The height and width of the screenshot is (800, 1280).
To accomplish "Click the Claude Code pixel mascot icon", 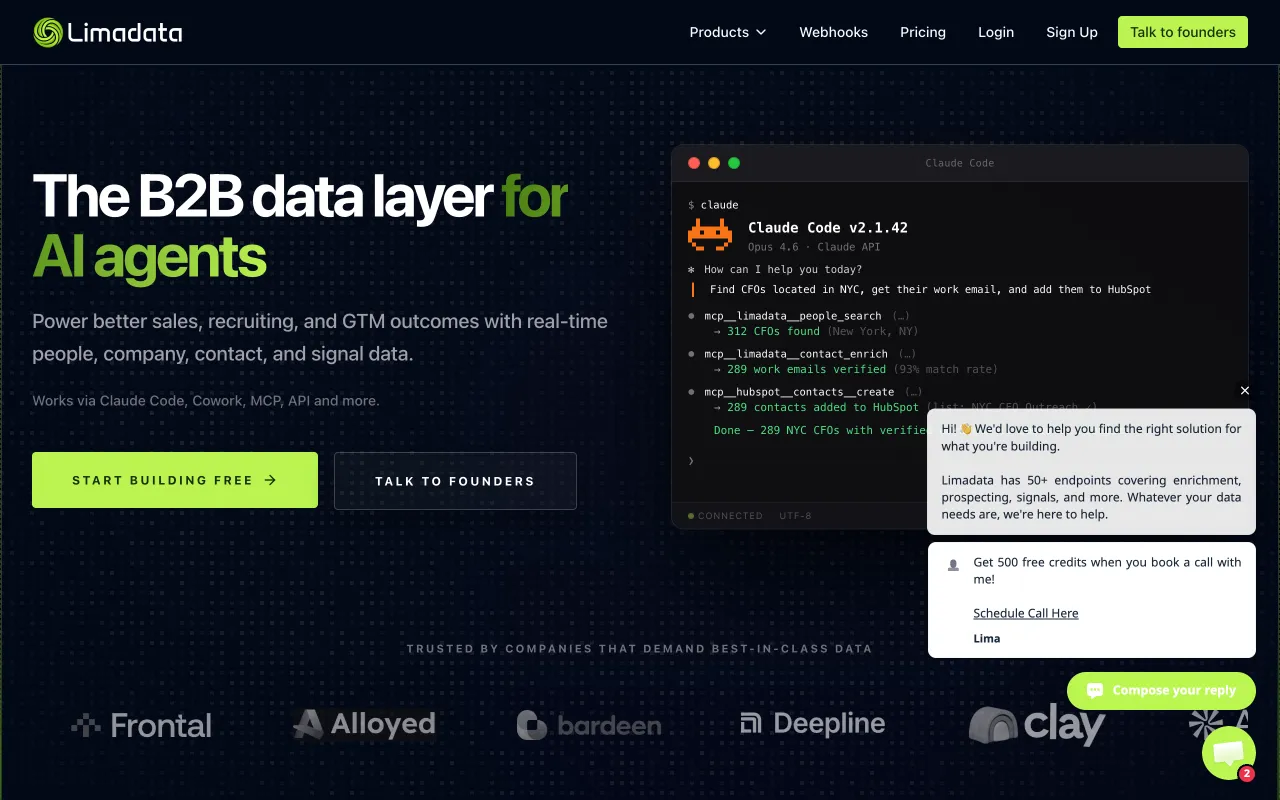I will [x=710, y=235].
